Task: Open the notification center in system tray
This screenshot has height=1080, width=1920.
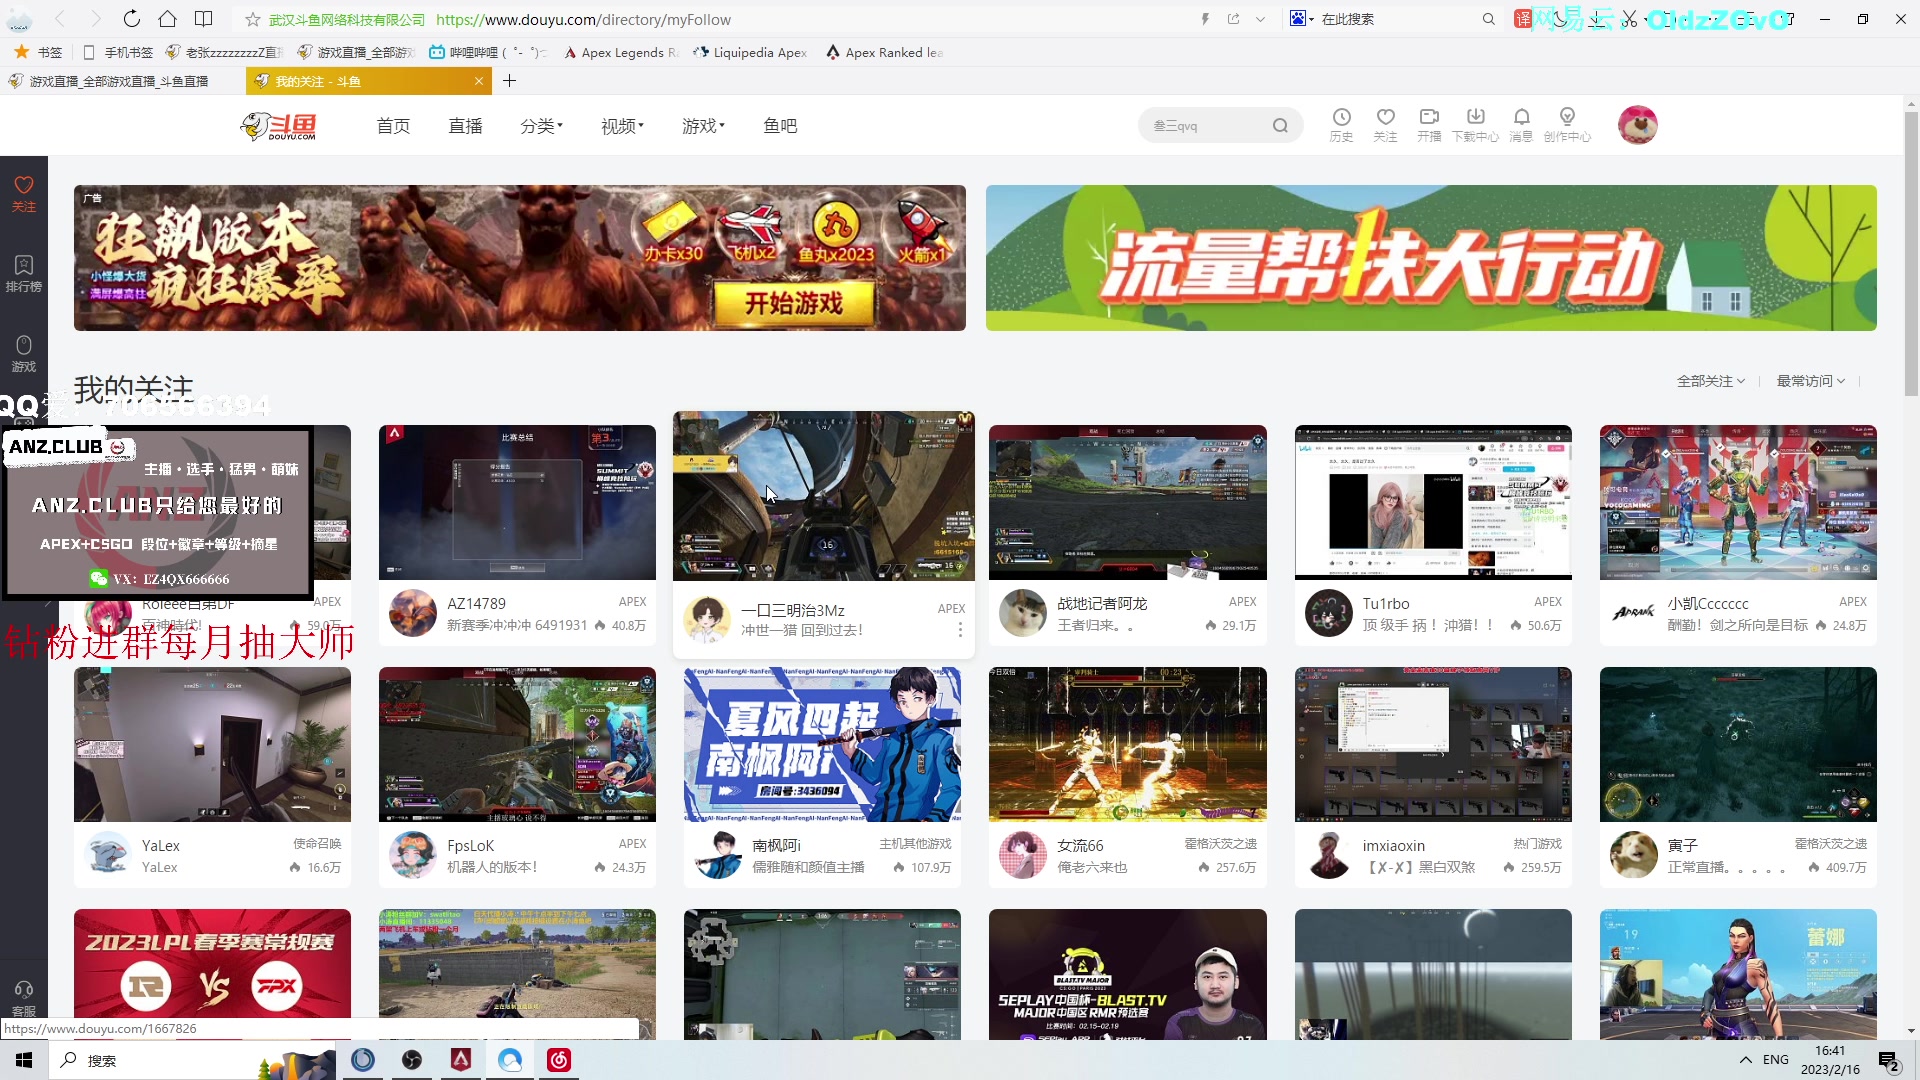Action: pyautogui.click(x=1889, y=1061)
